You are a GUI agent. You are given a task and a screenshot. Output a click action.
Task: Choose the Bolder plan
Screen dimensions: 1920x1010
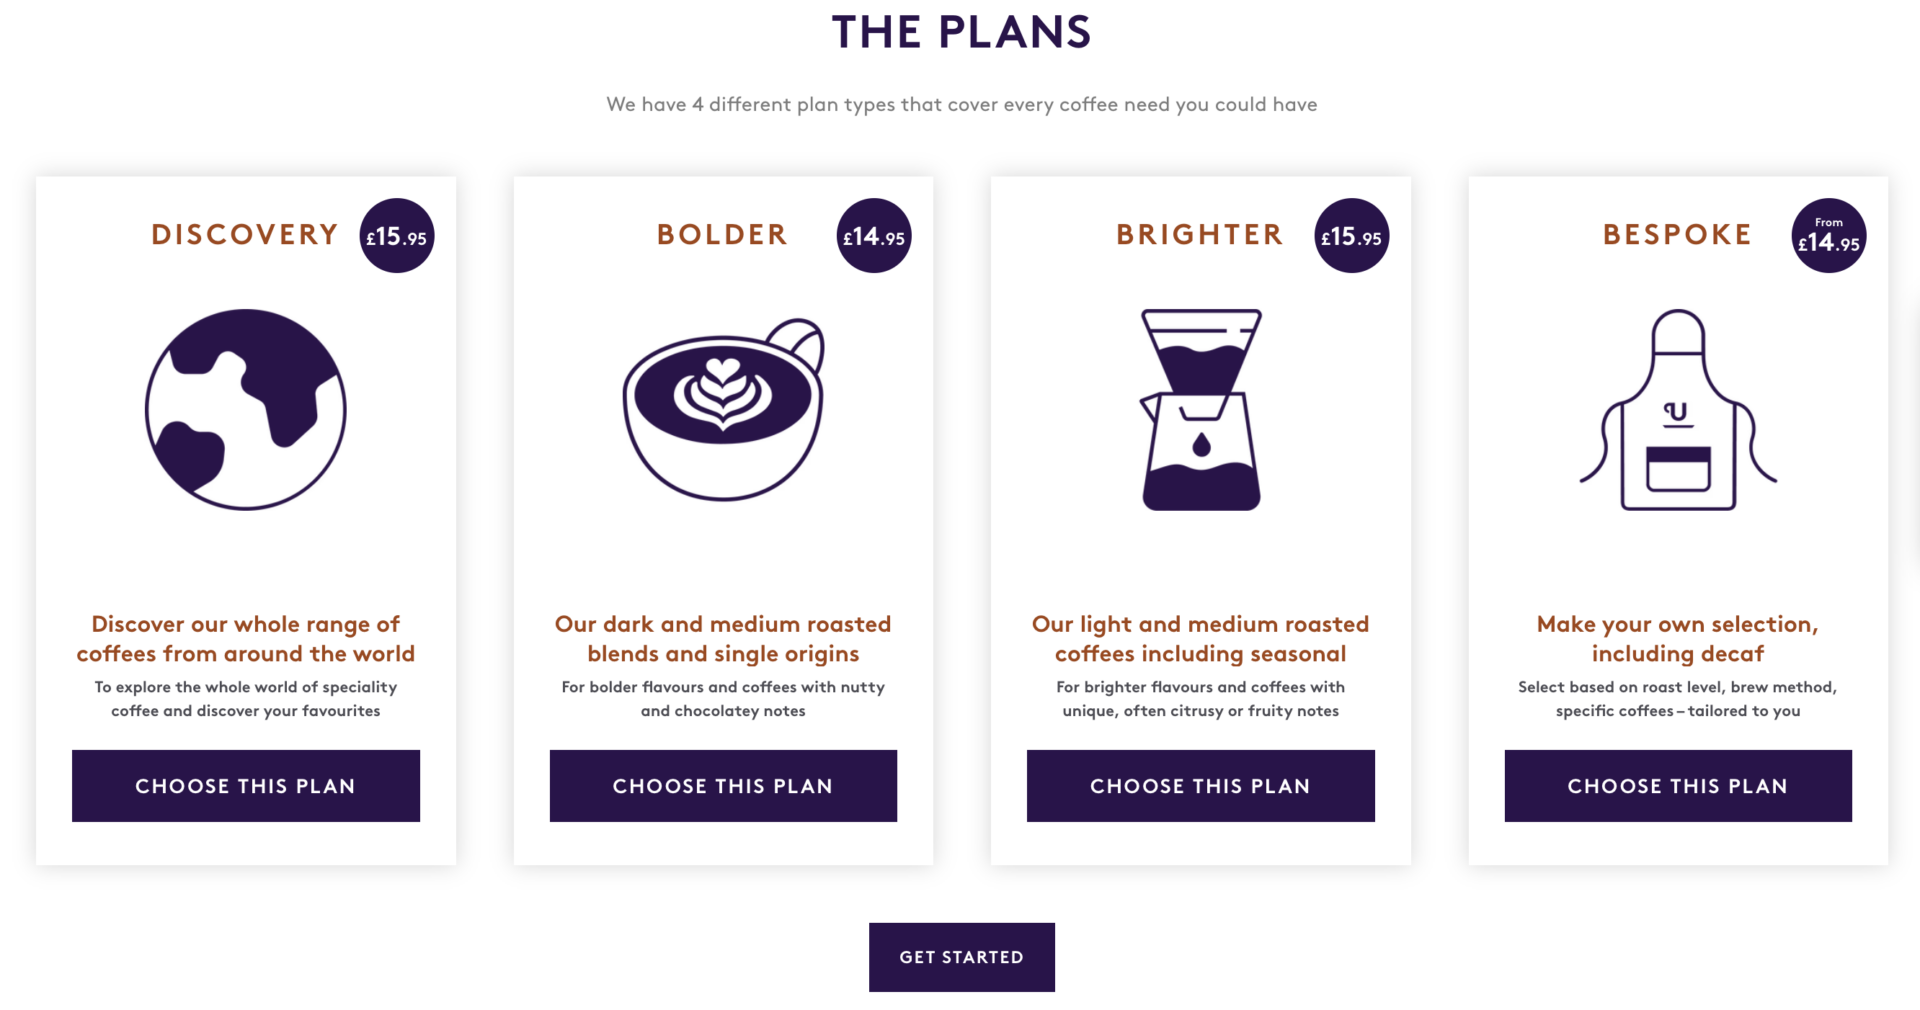click(723, 786)
